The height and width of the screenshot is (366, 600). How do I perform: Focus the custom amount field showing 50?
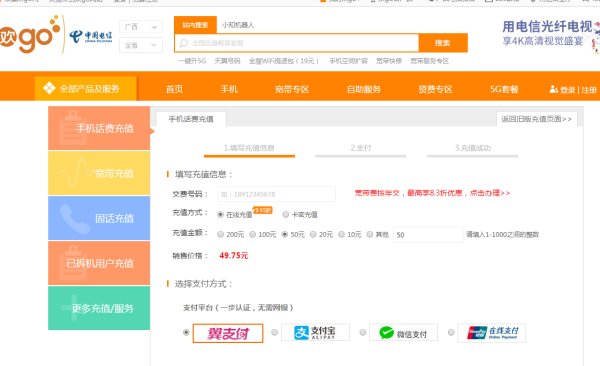point(428,235)
